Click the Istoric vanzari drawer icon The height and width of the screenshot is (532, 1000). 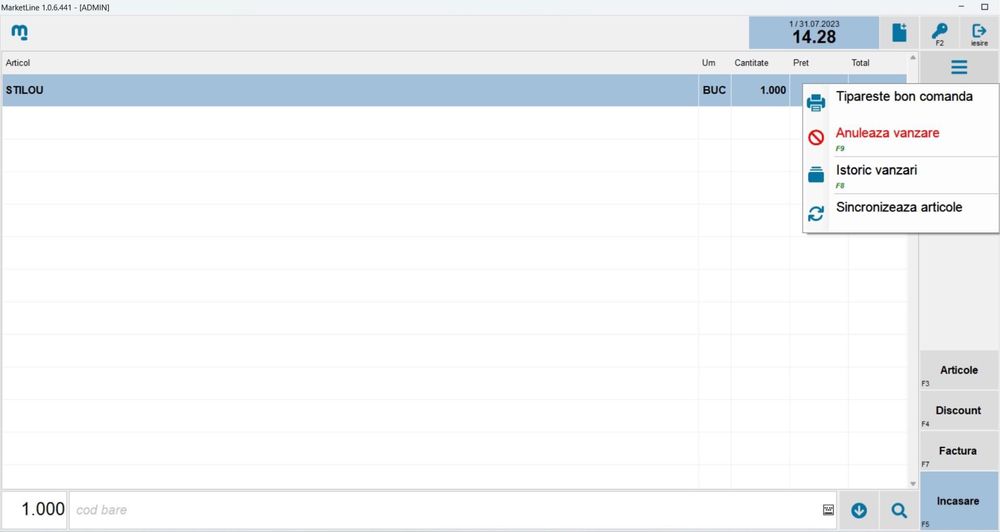(x=816, y=174)
